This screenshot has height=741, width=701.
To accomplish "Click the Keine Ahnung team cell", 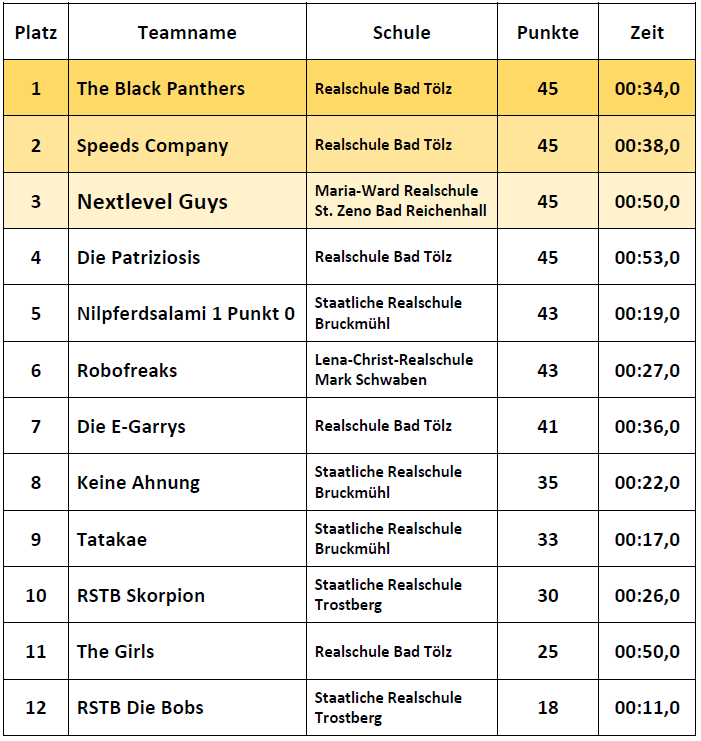I will pyautogui.click(x=138, y=482).
